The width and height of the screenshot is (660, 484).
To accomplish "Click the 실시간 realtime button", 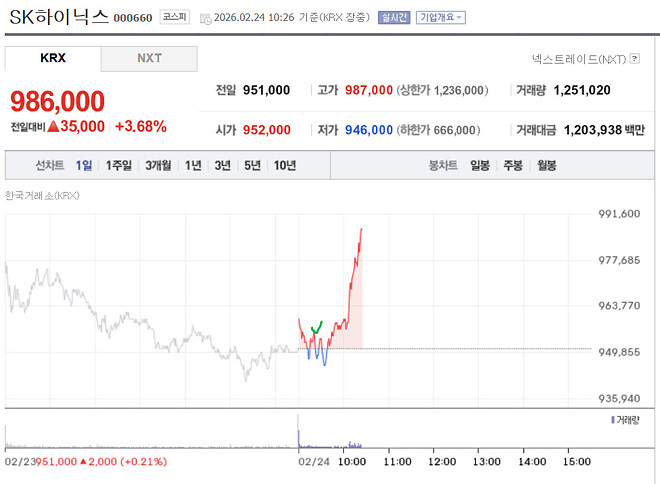I will tap(394, 17).
